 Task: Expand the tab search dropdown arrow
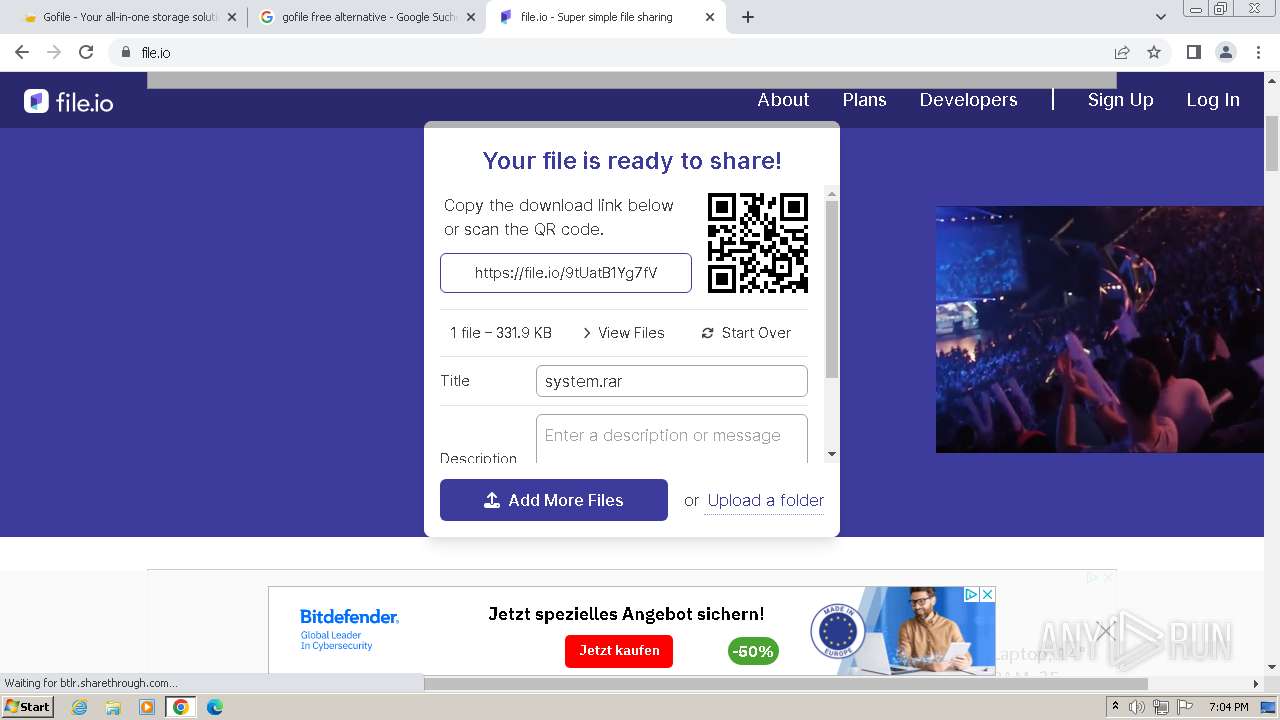click(1161, 17)
